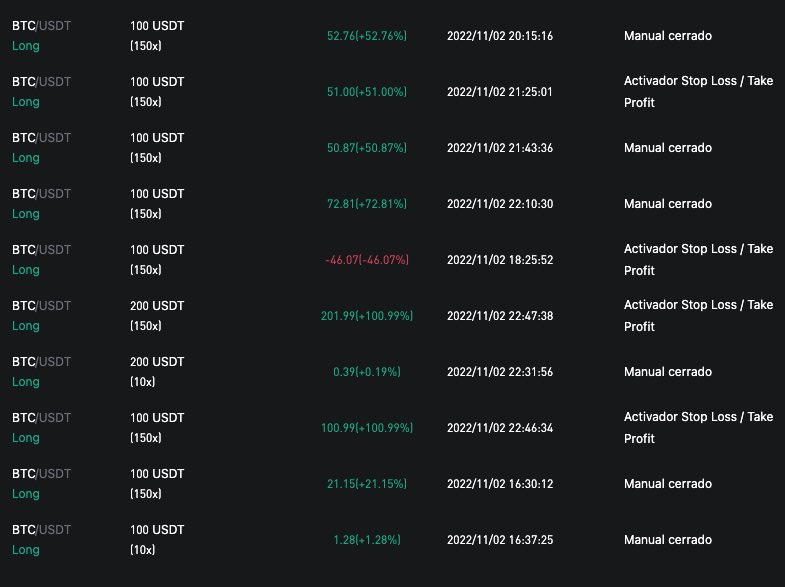This screenshot has width=785, height=587.
Task: Select the timestamp 2022/11/02 22:46:34
Action: click(x=500, y=428)
